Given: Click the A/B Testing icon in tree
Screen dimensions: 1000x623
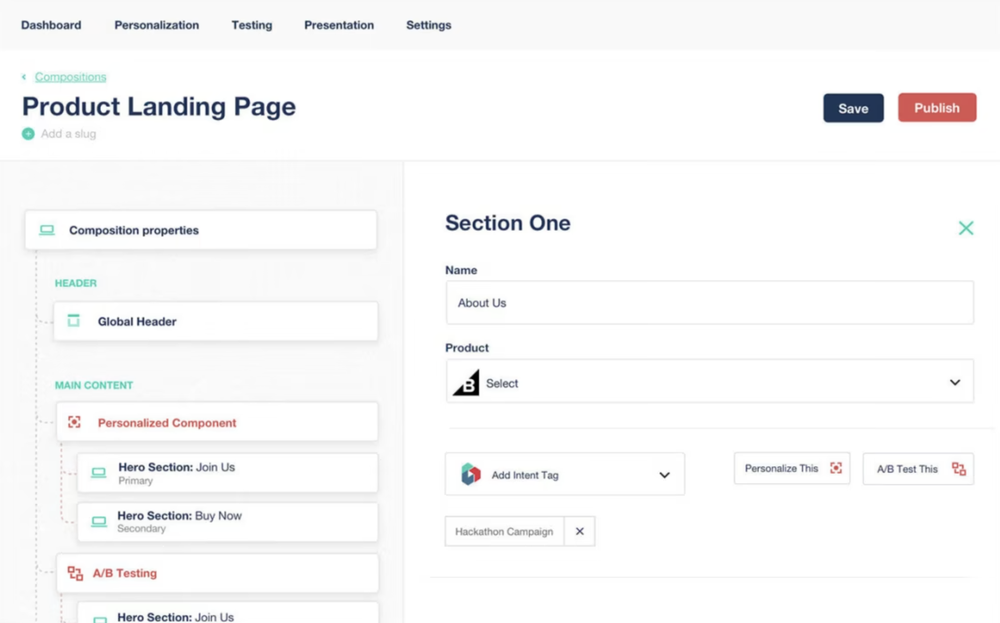Looking at the screenshot, I should [x=75, y=574].
